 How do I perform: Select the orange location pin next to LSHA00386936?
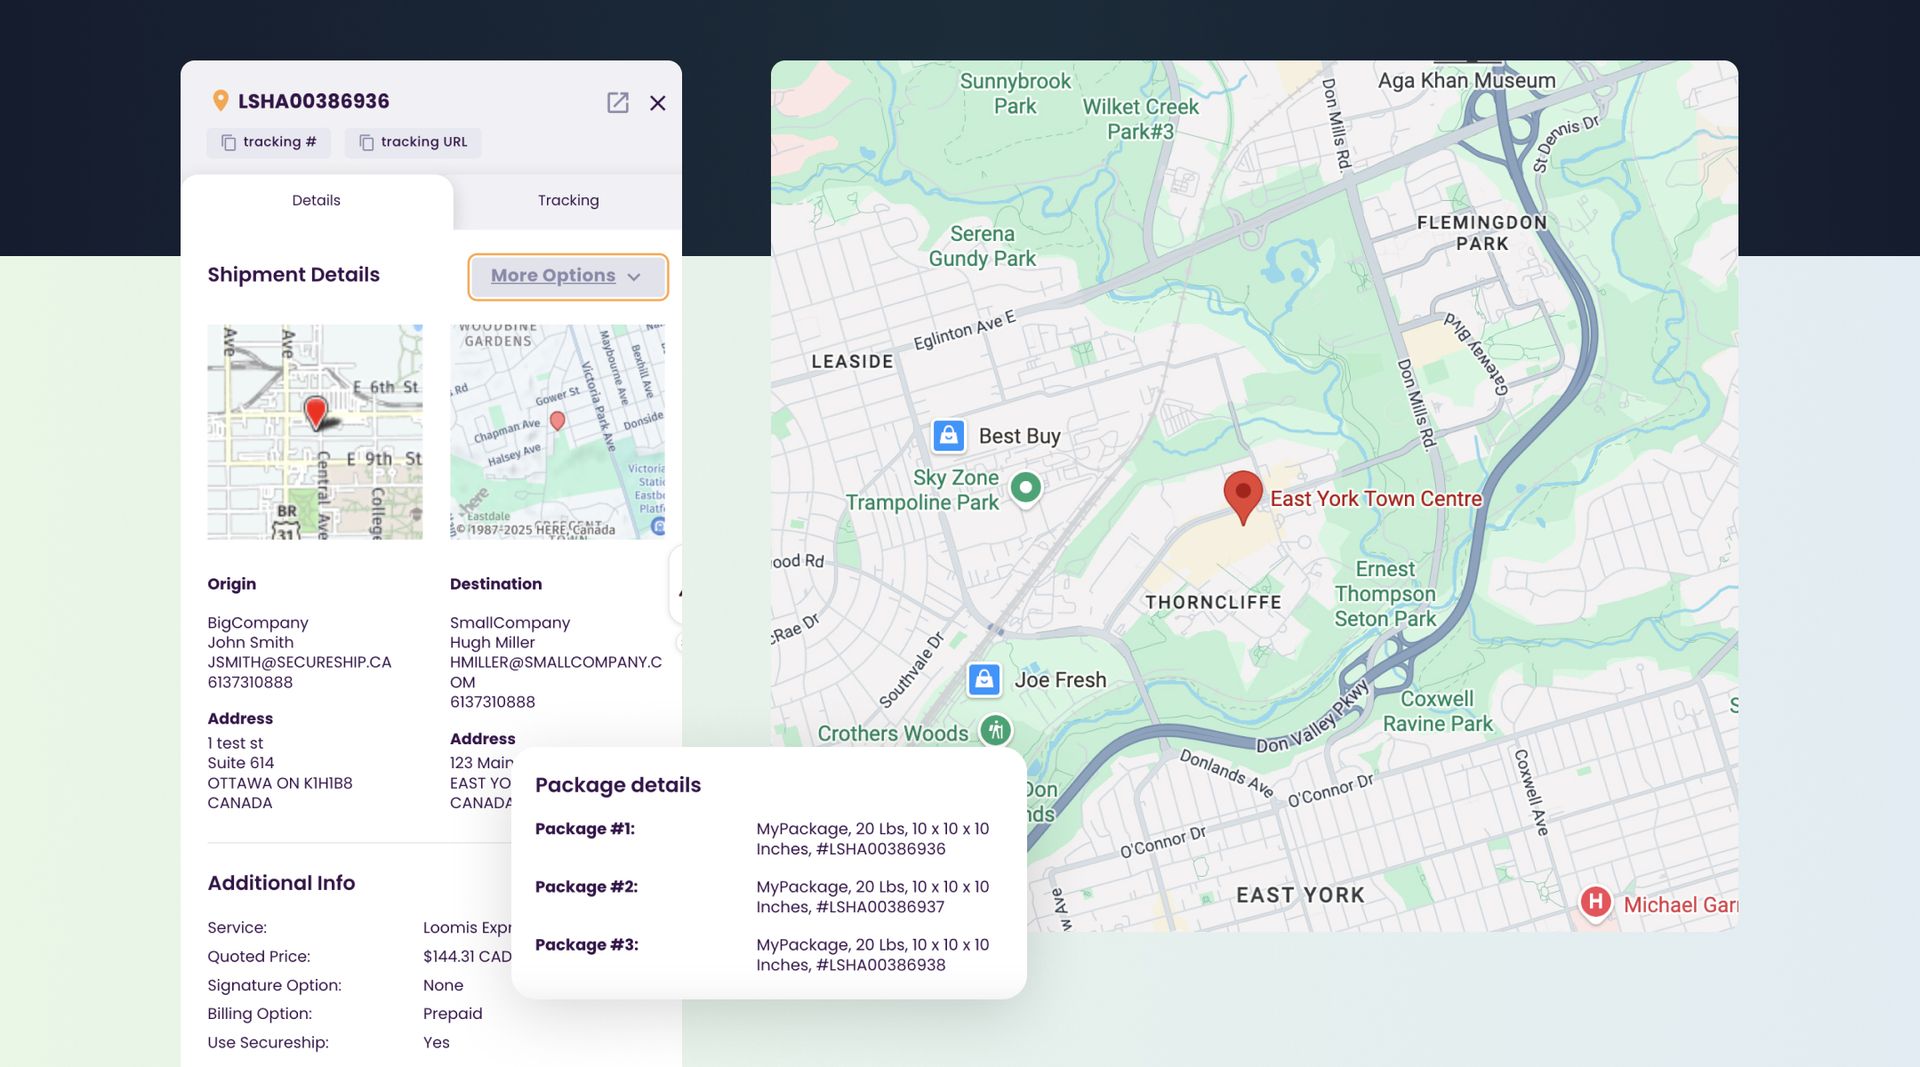click(218, 100)
